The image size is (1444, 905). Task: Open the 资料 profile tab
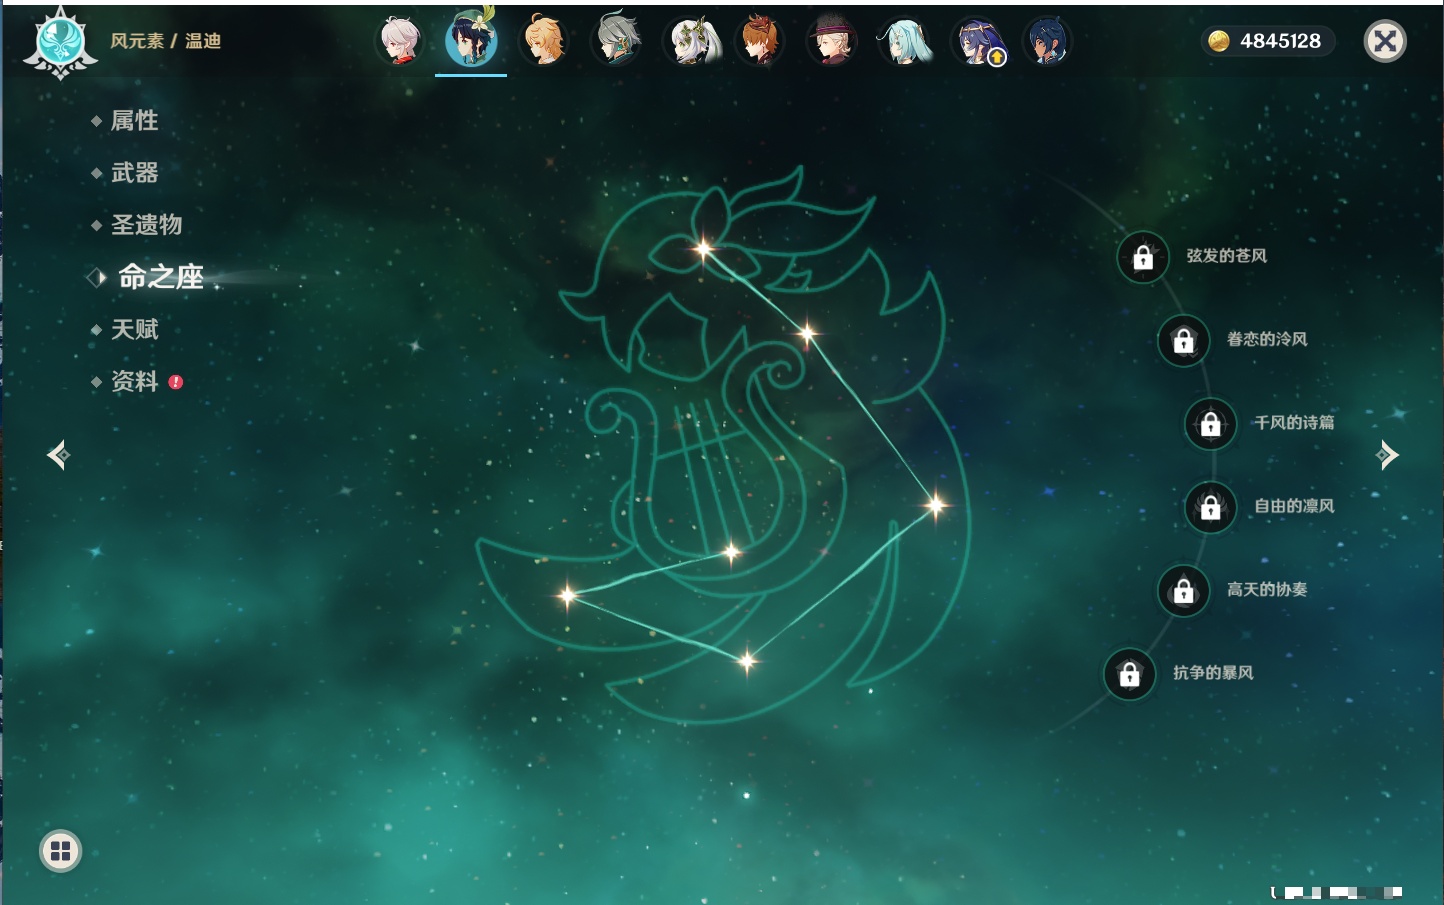(134, 381)
